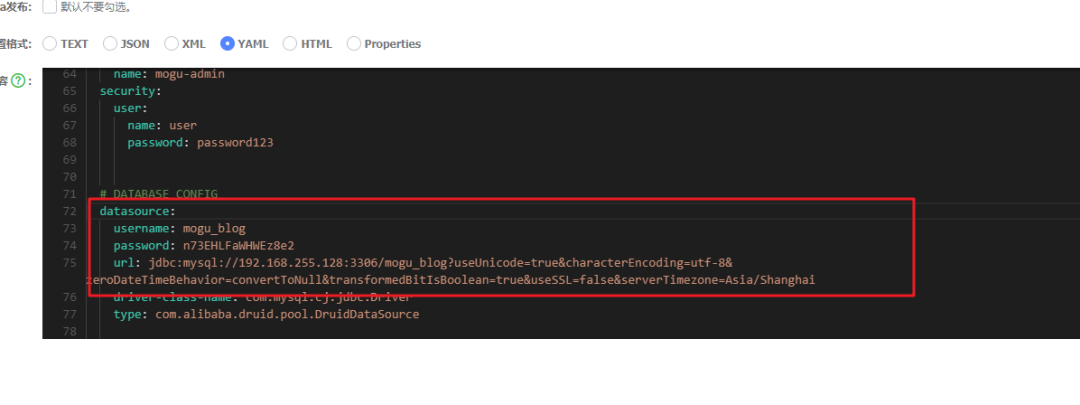Tick the Beta publish checkbox

pos(50,6)
